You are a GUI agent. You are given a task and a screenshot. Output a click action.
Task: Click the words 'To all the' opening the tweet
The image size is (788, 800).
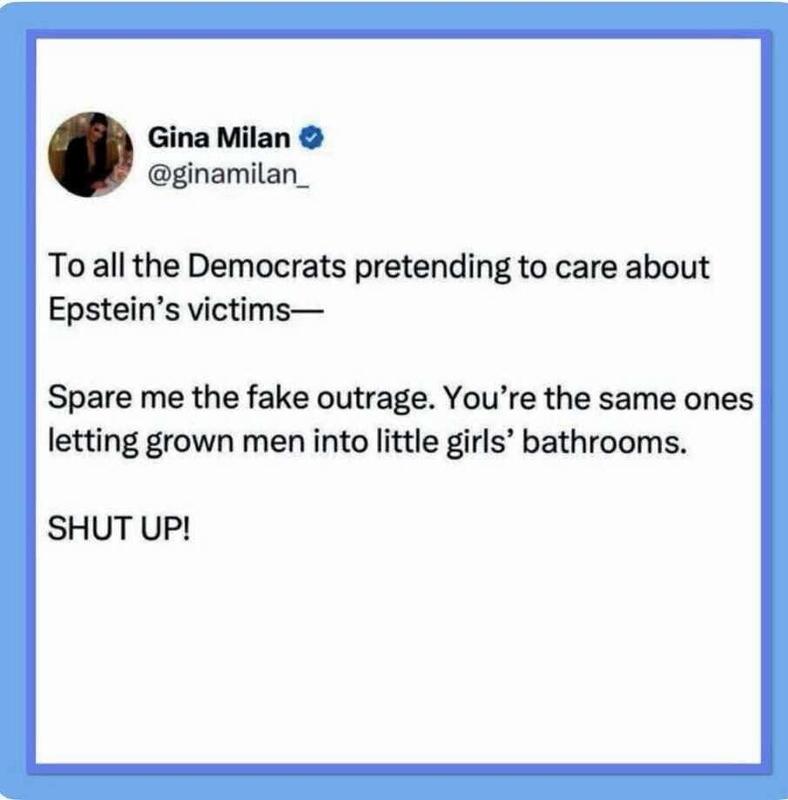[x=114, y=267]
